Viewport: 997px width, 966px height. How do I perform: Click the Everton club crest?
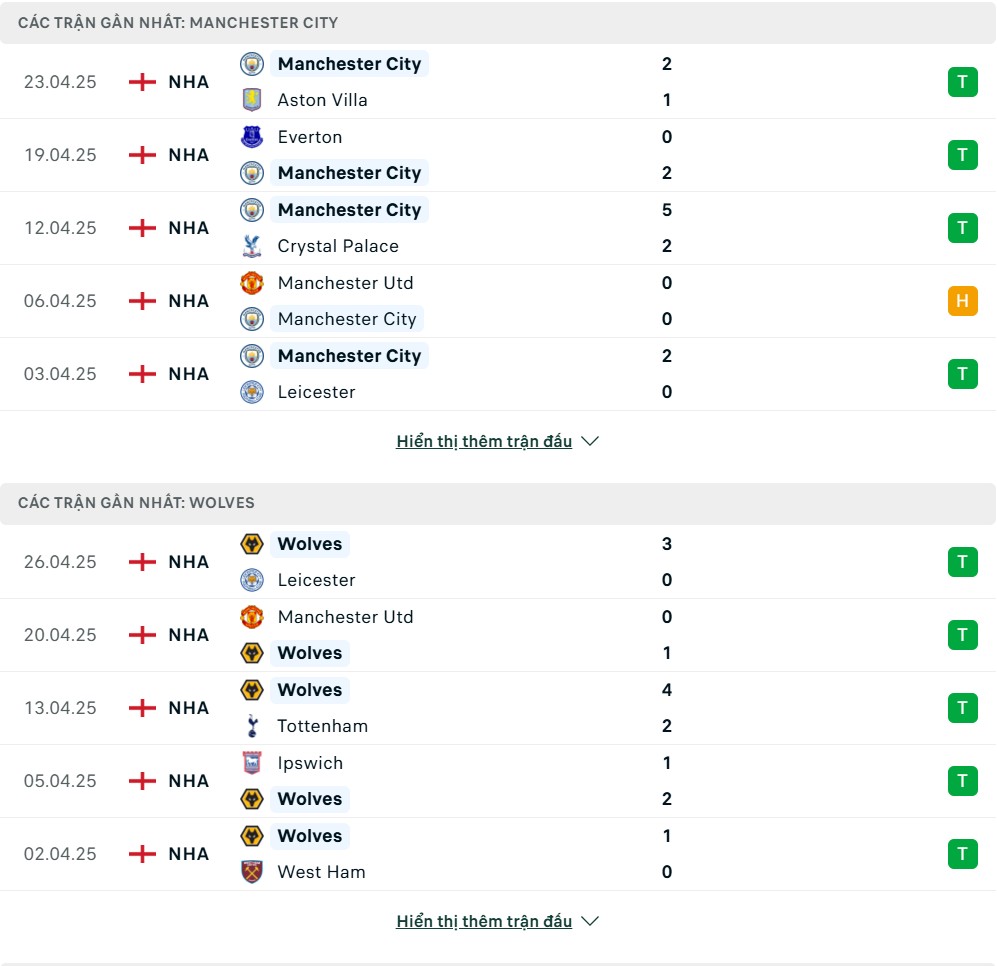point(252,137)
